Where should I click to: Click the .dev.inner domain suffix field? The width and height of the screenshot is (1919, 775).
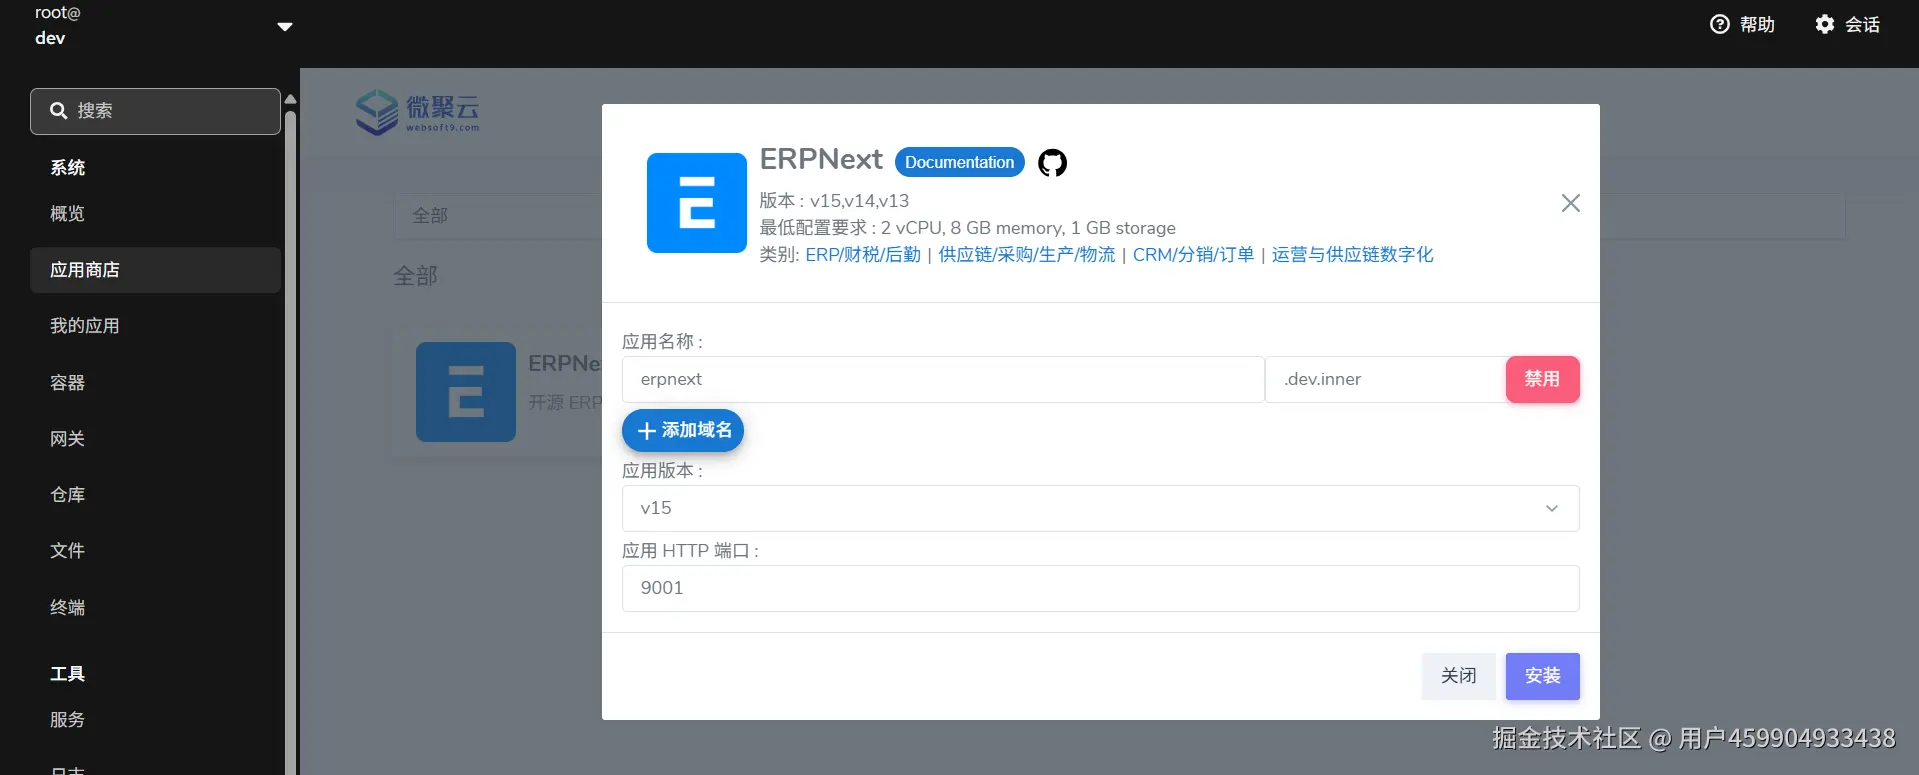[x=1385, y=380]
